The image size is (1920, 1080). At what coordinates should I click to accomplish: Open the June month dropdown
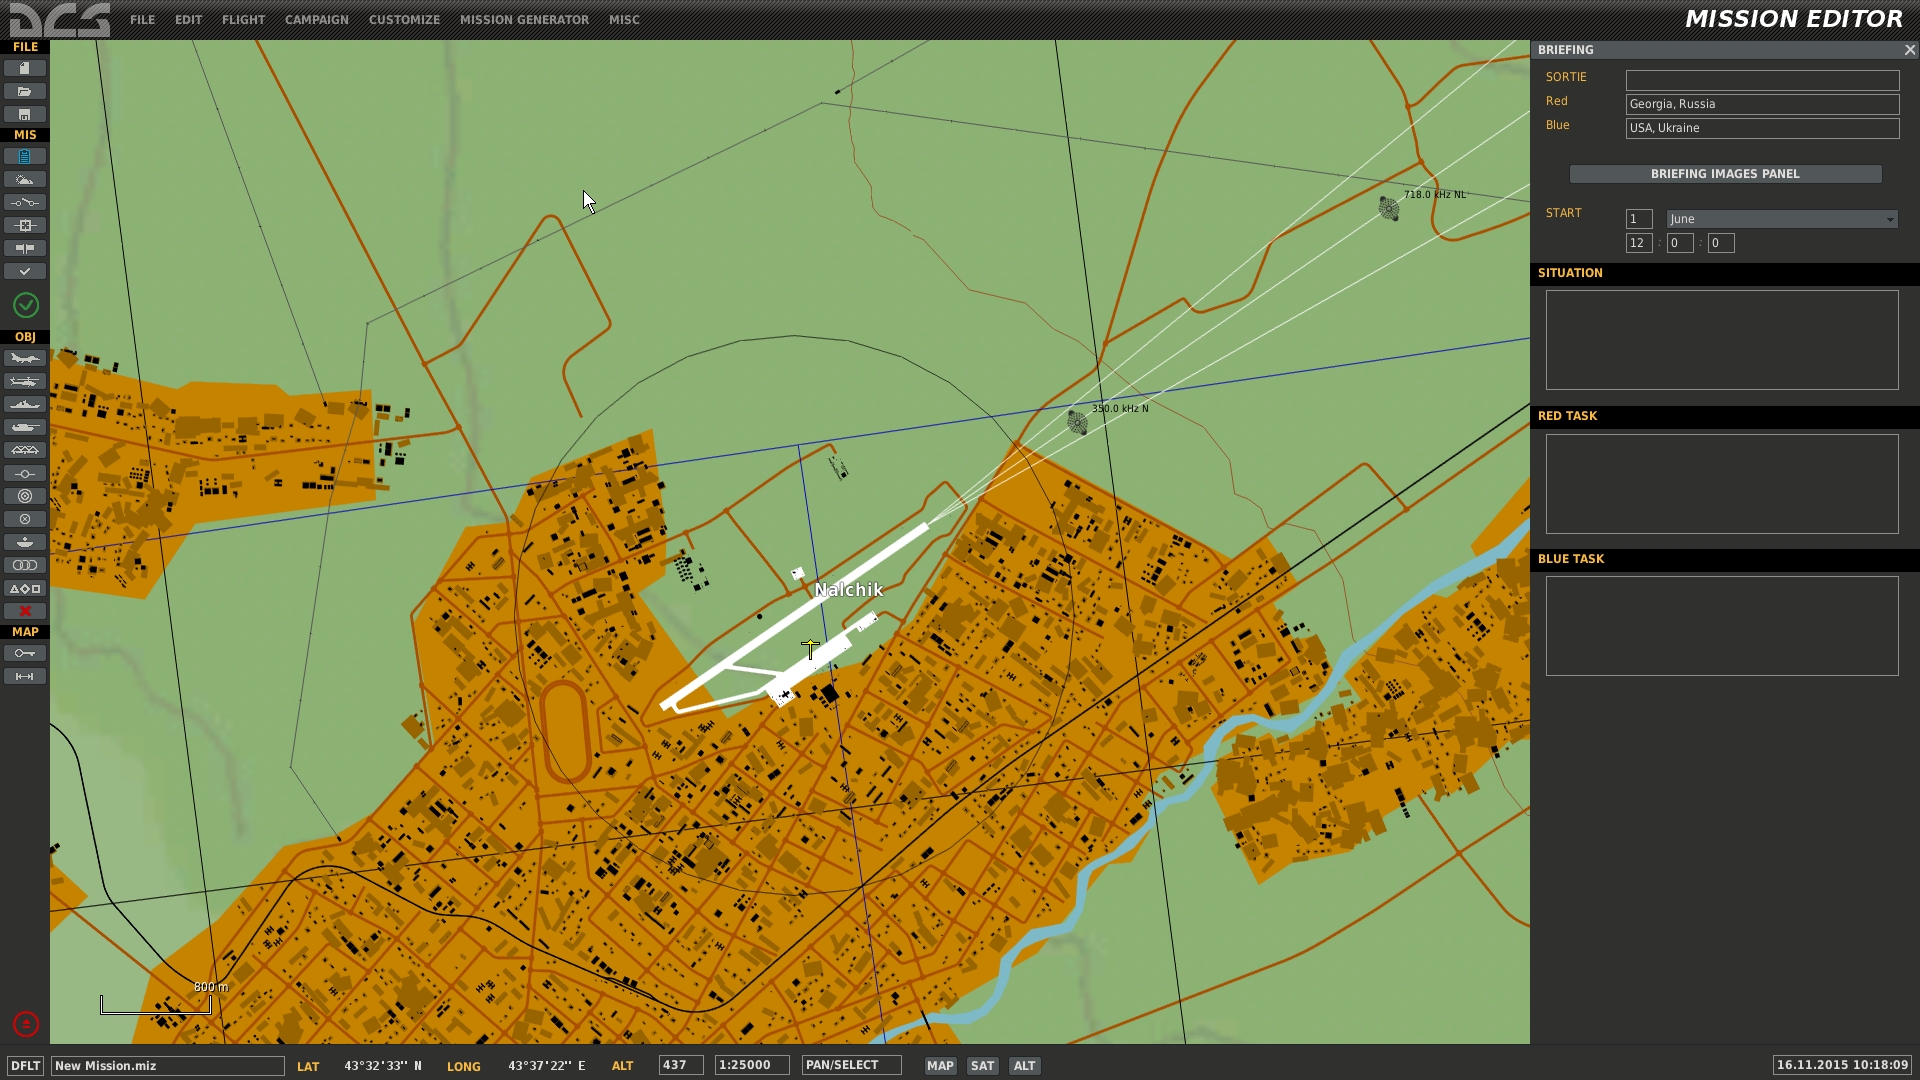click(x=1782, y=219)
